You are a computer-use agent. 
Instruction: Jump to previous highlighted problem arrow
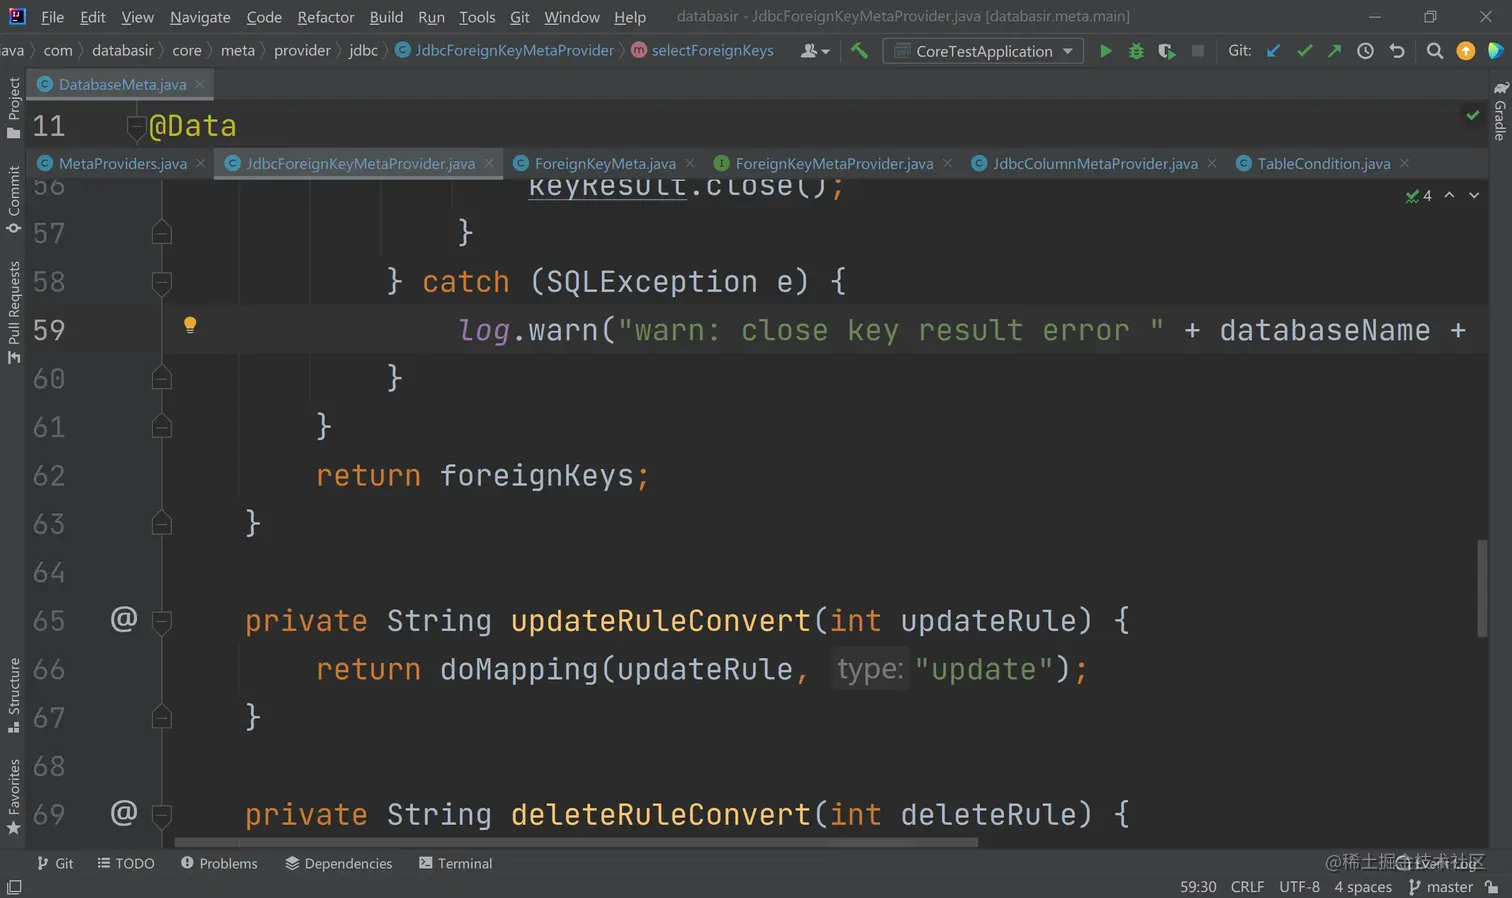(x=1449, y=196)
